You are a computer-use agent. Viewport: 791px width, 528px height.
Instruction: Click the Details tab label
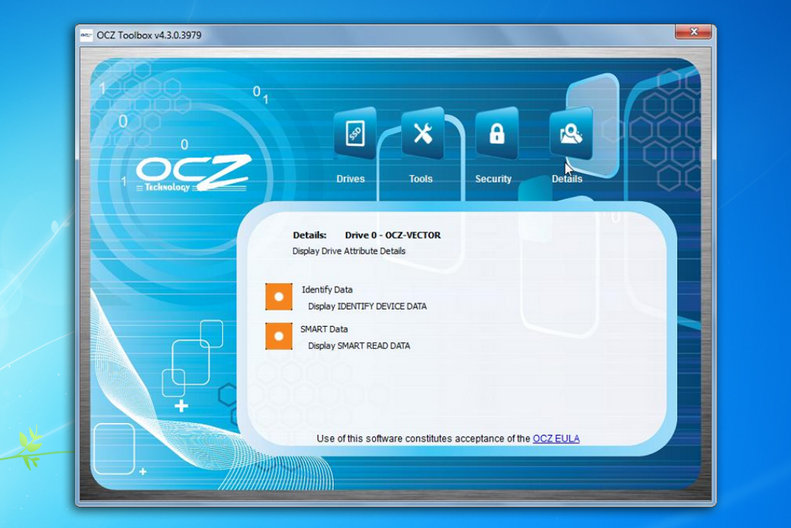[567, 179]
